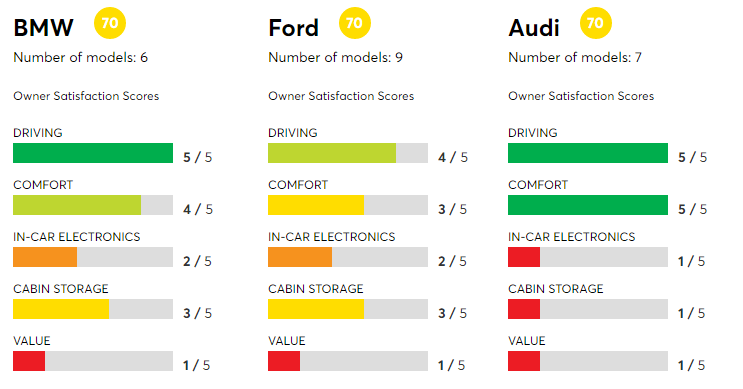Click Audi's Owner Satisfaction Scores label
Viewport: 743px width, 389px height.
[581, 96]
